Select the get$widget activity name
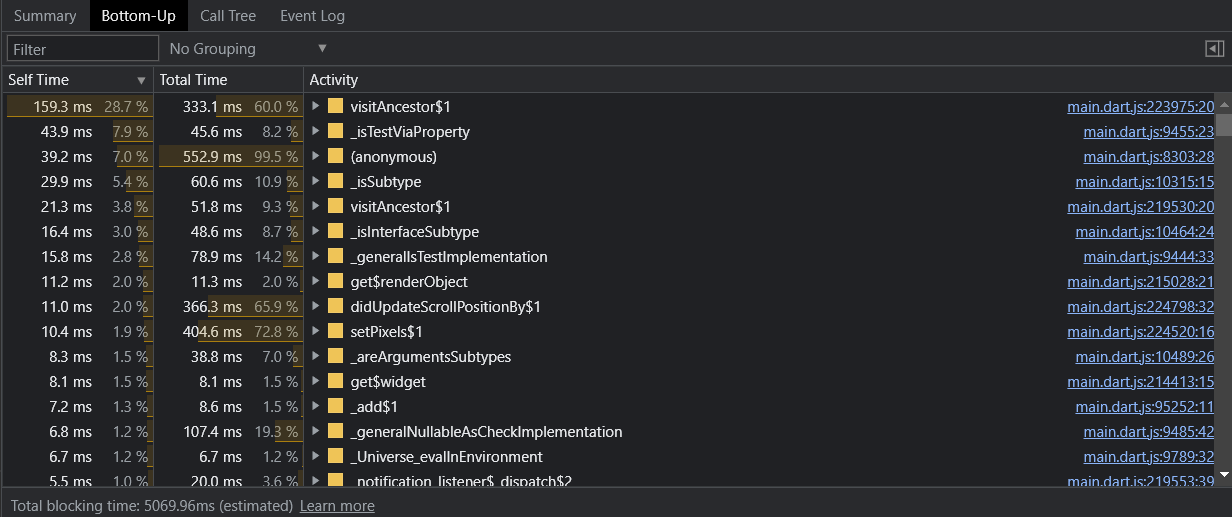The image size is (1232, 517). point(388,381)
